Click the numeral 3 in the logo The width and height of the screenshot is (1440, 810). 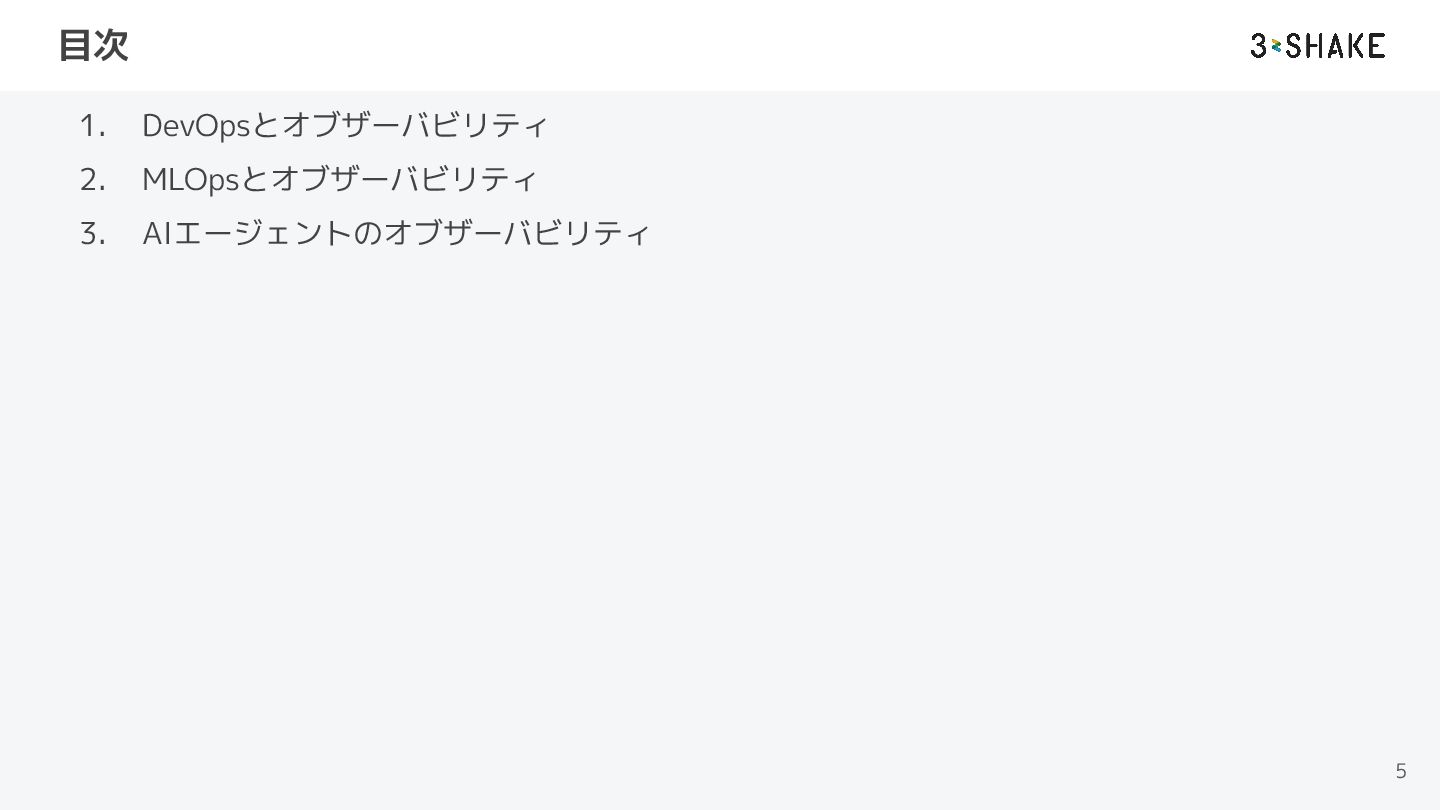(x=1258, y=45)
